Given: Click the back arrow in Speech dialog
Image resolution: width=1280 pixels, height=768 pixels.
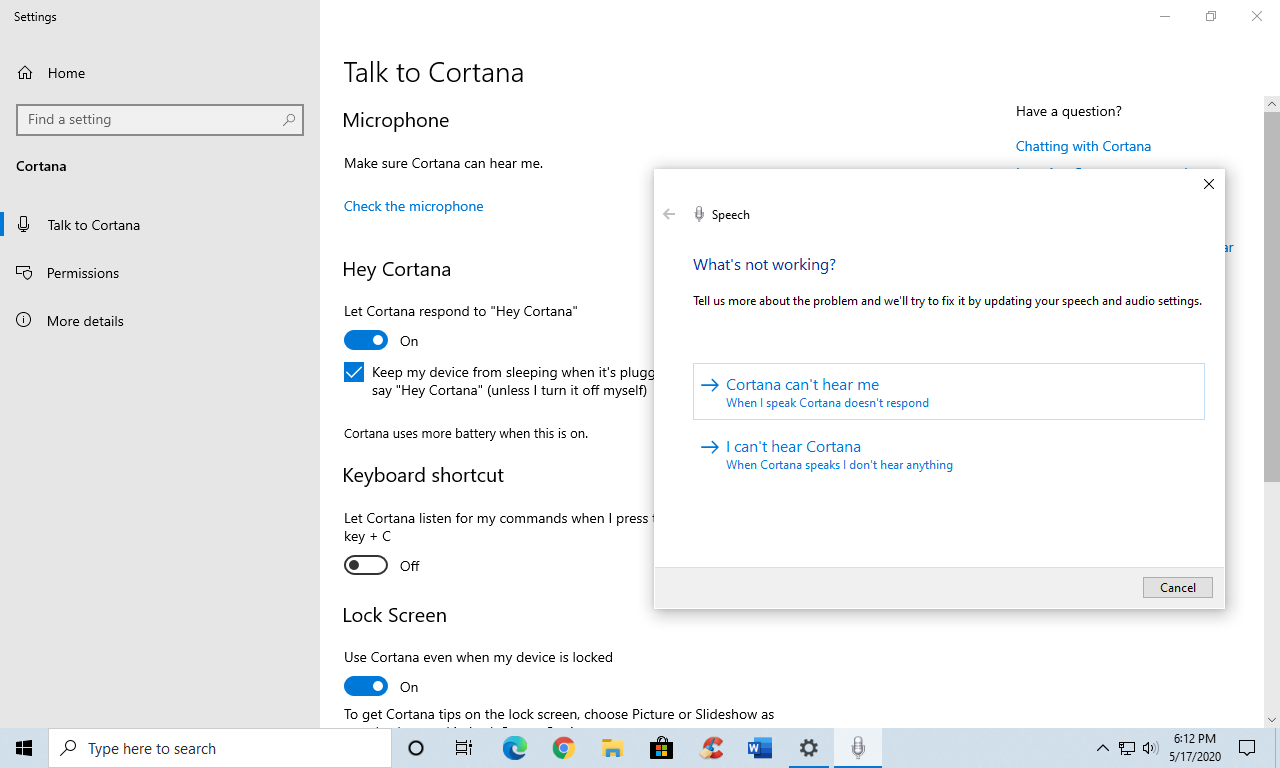Looking at the screenshot, I should click(669, 214).
